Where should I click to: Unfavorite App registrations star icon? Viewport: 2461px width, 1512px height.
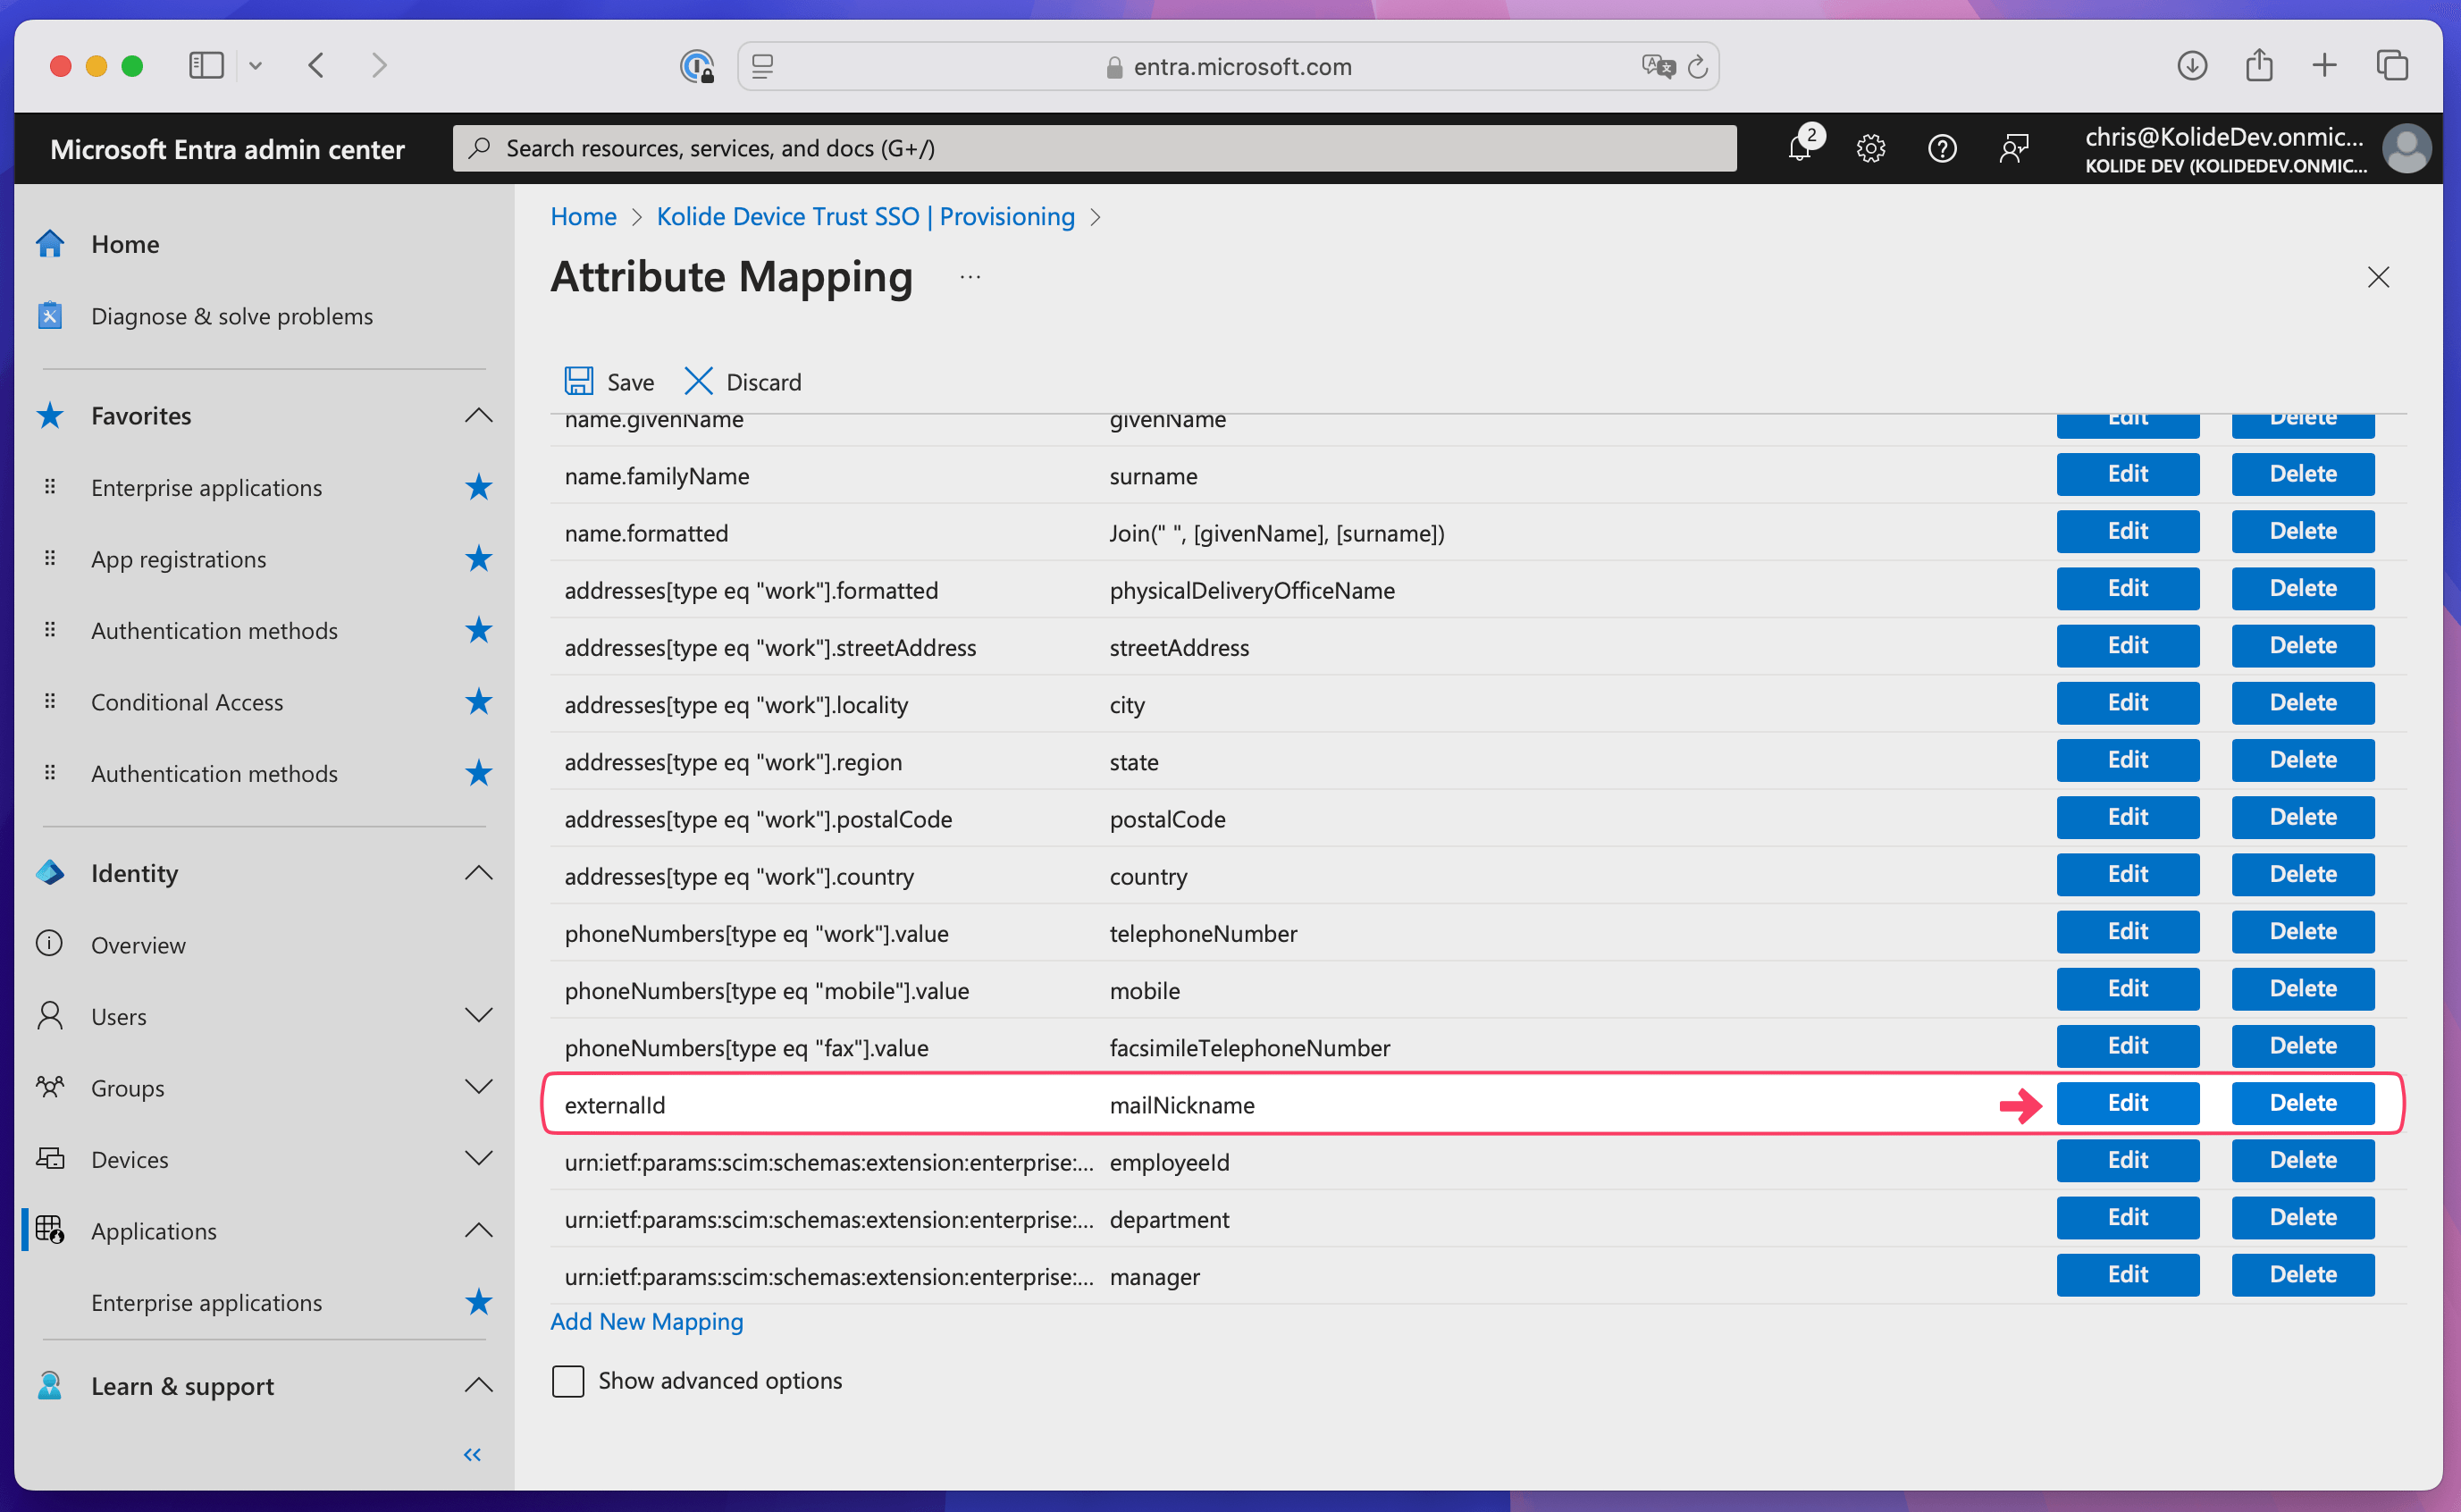(x=478, y=559)
